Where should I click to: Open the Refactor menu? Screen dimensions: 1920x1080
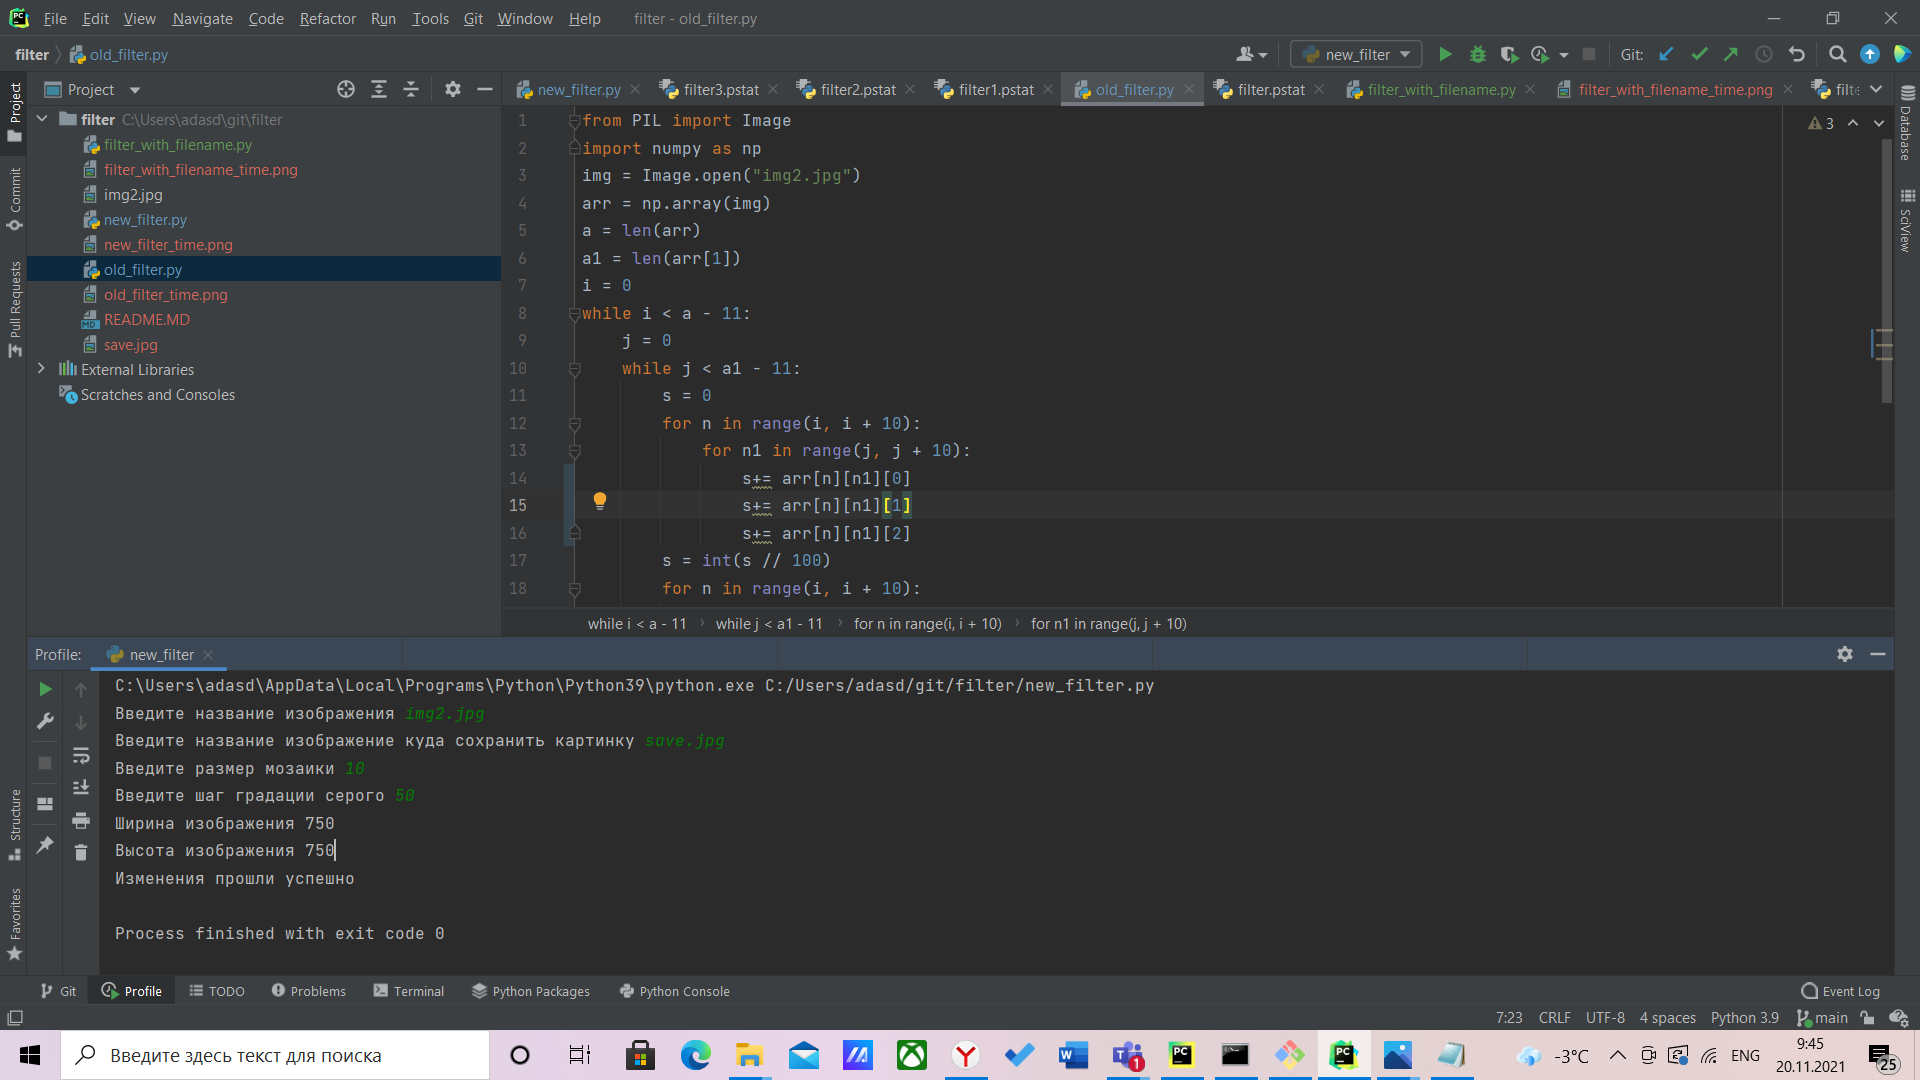tap(327, 18)
